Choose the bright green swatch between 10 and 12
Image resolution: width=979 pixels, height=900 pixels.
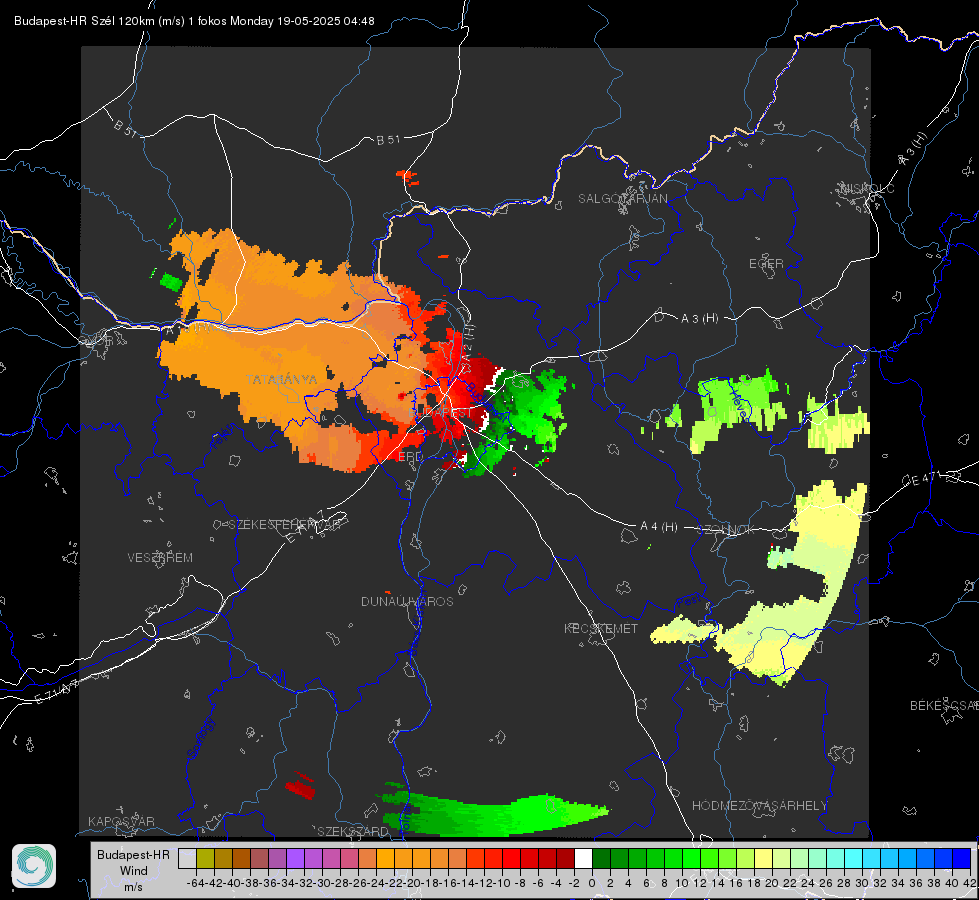pyautogui.click(x=691, y=859)
